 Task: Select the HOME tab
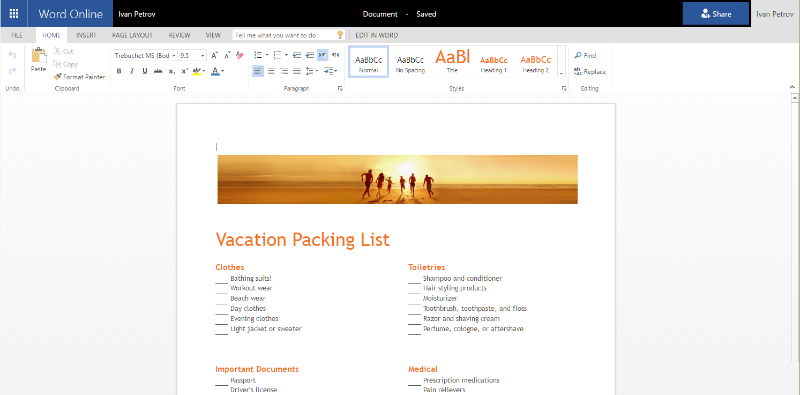point(52,35)
